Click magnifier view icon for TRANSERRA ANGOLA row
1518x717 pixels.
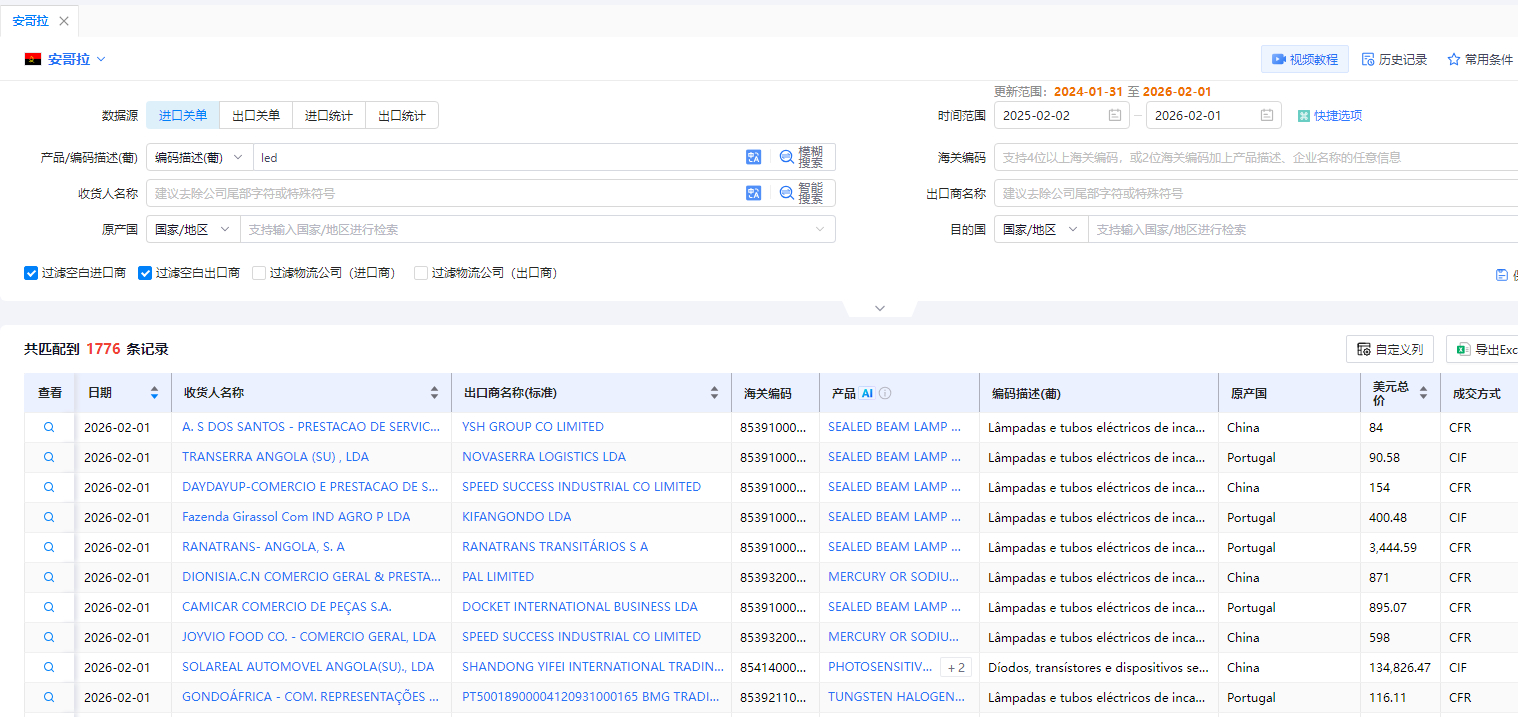tap(49, 457)
